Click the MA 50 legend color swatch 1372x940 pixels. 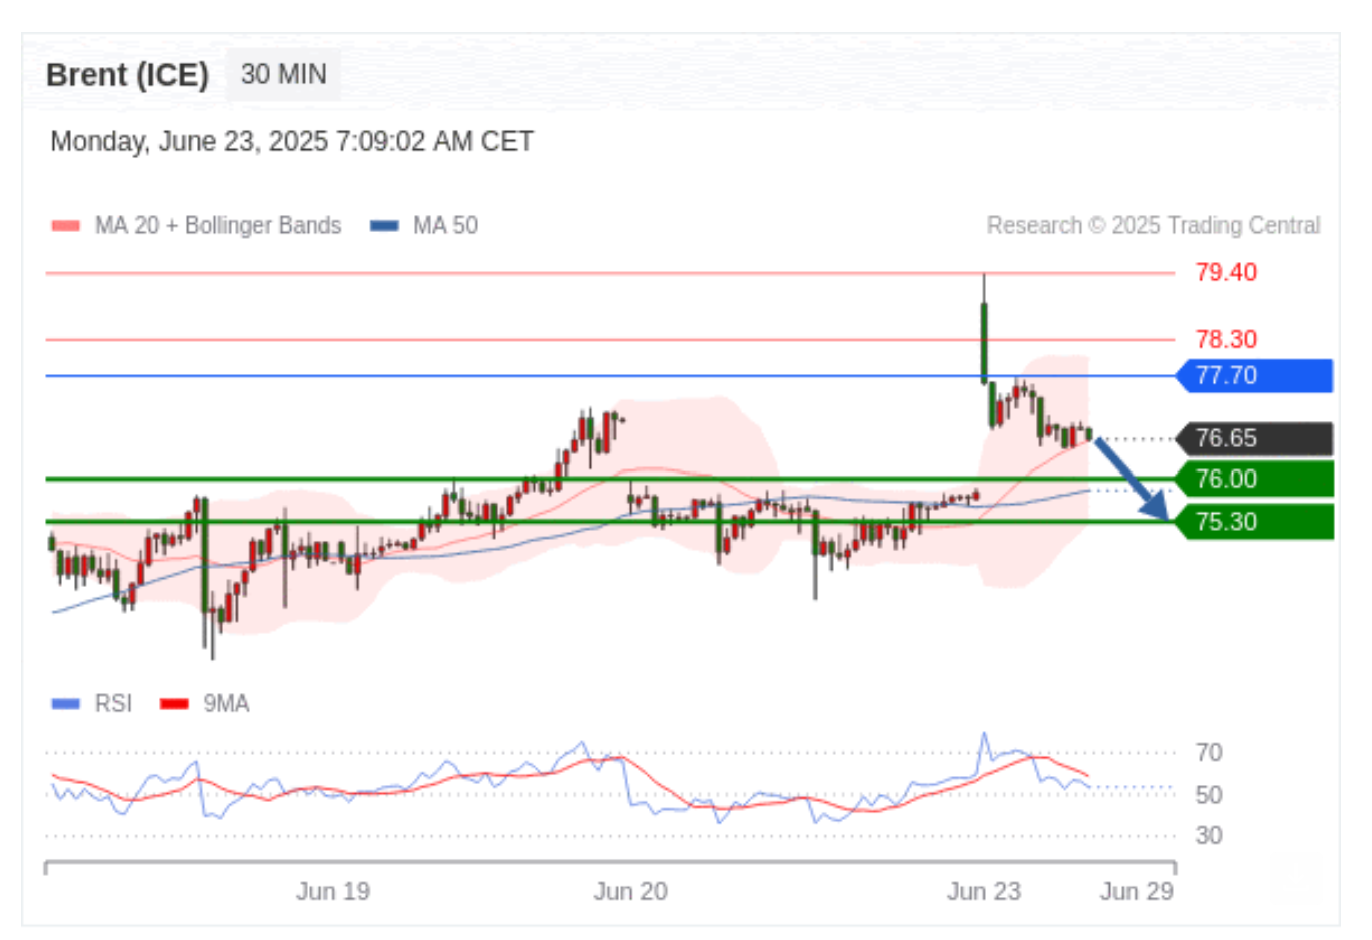tap(384, 226)
